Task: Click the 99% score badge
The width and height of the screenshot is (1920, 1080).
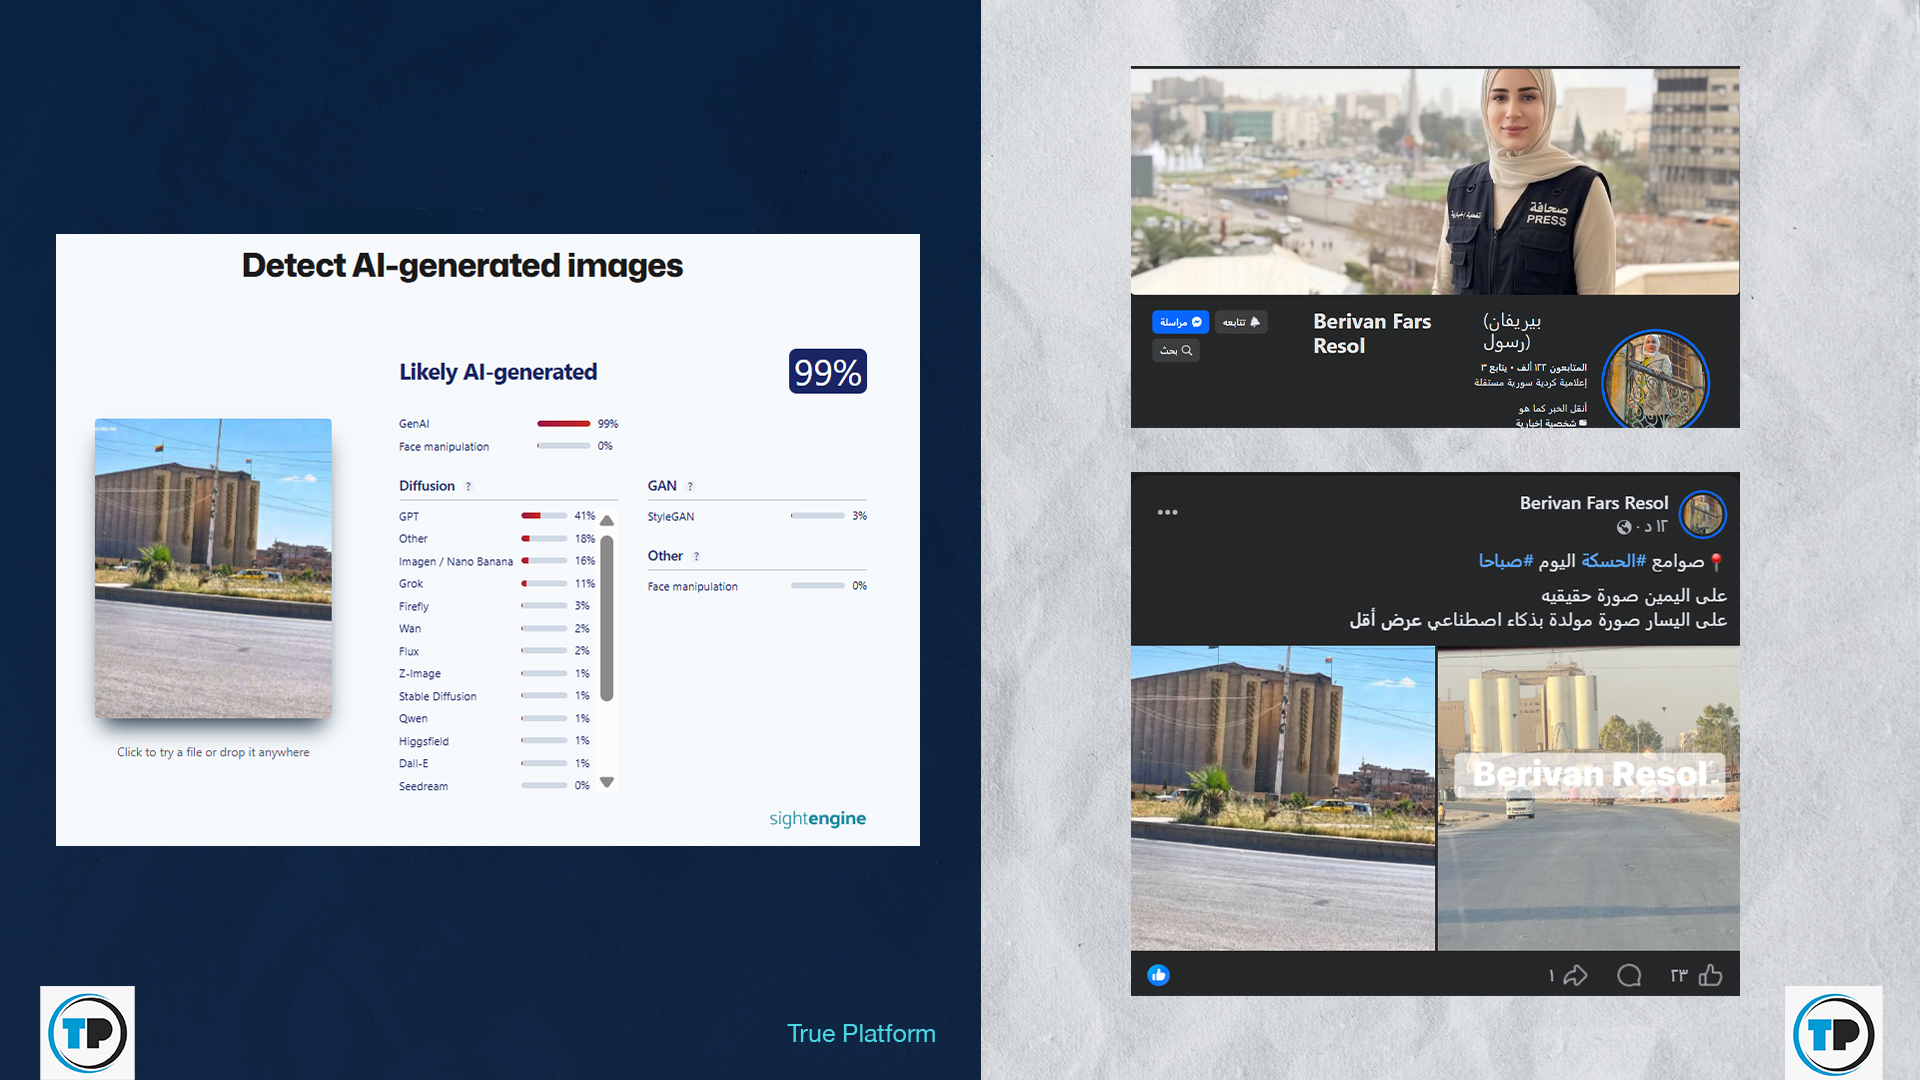Action: pos(828,372)
